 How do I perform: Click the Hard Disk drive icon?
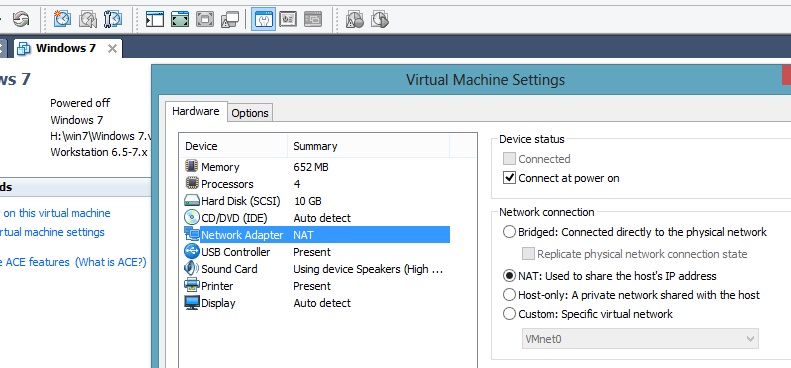pos(192,200)
